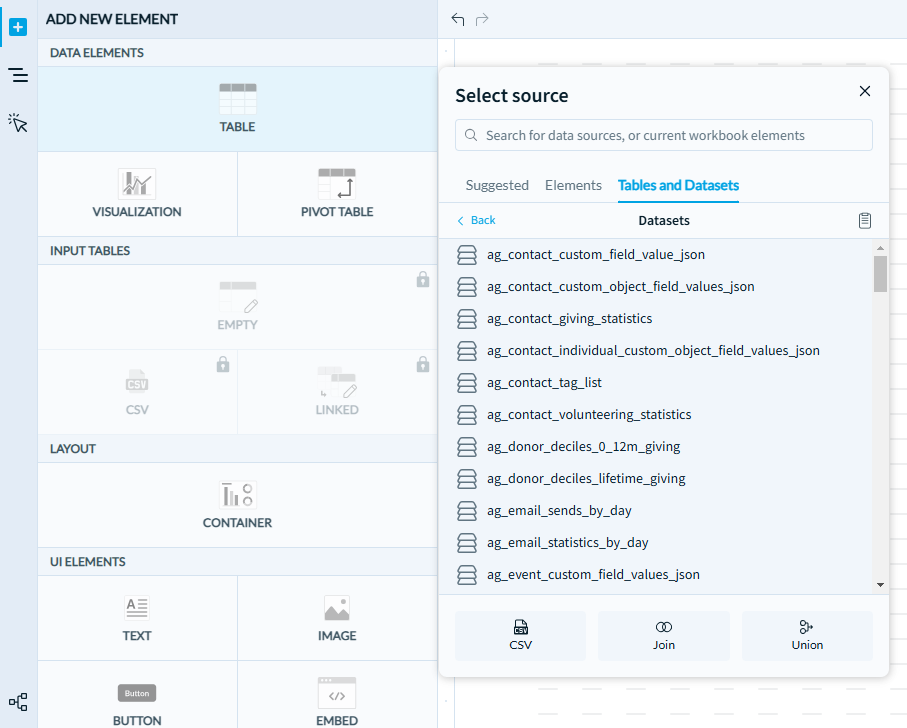Select ag_contact_custom_object_field_values_json dataset
Viewport: 907px width, 728px height.
click(x=657, y=287)
